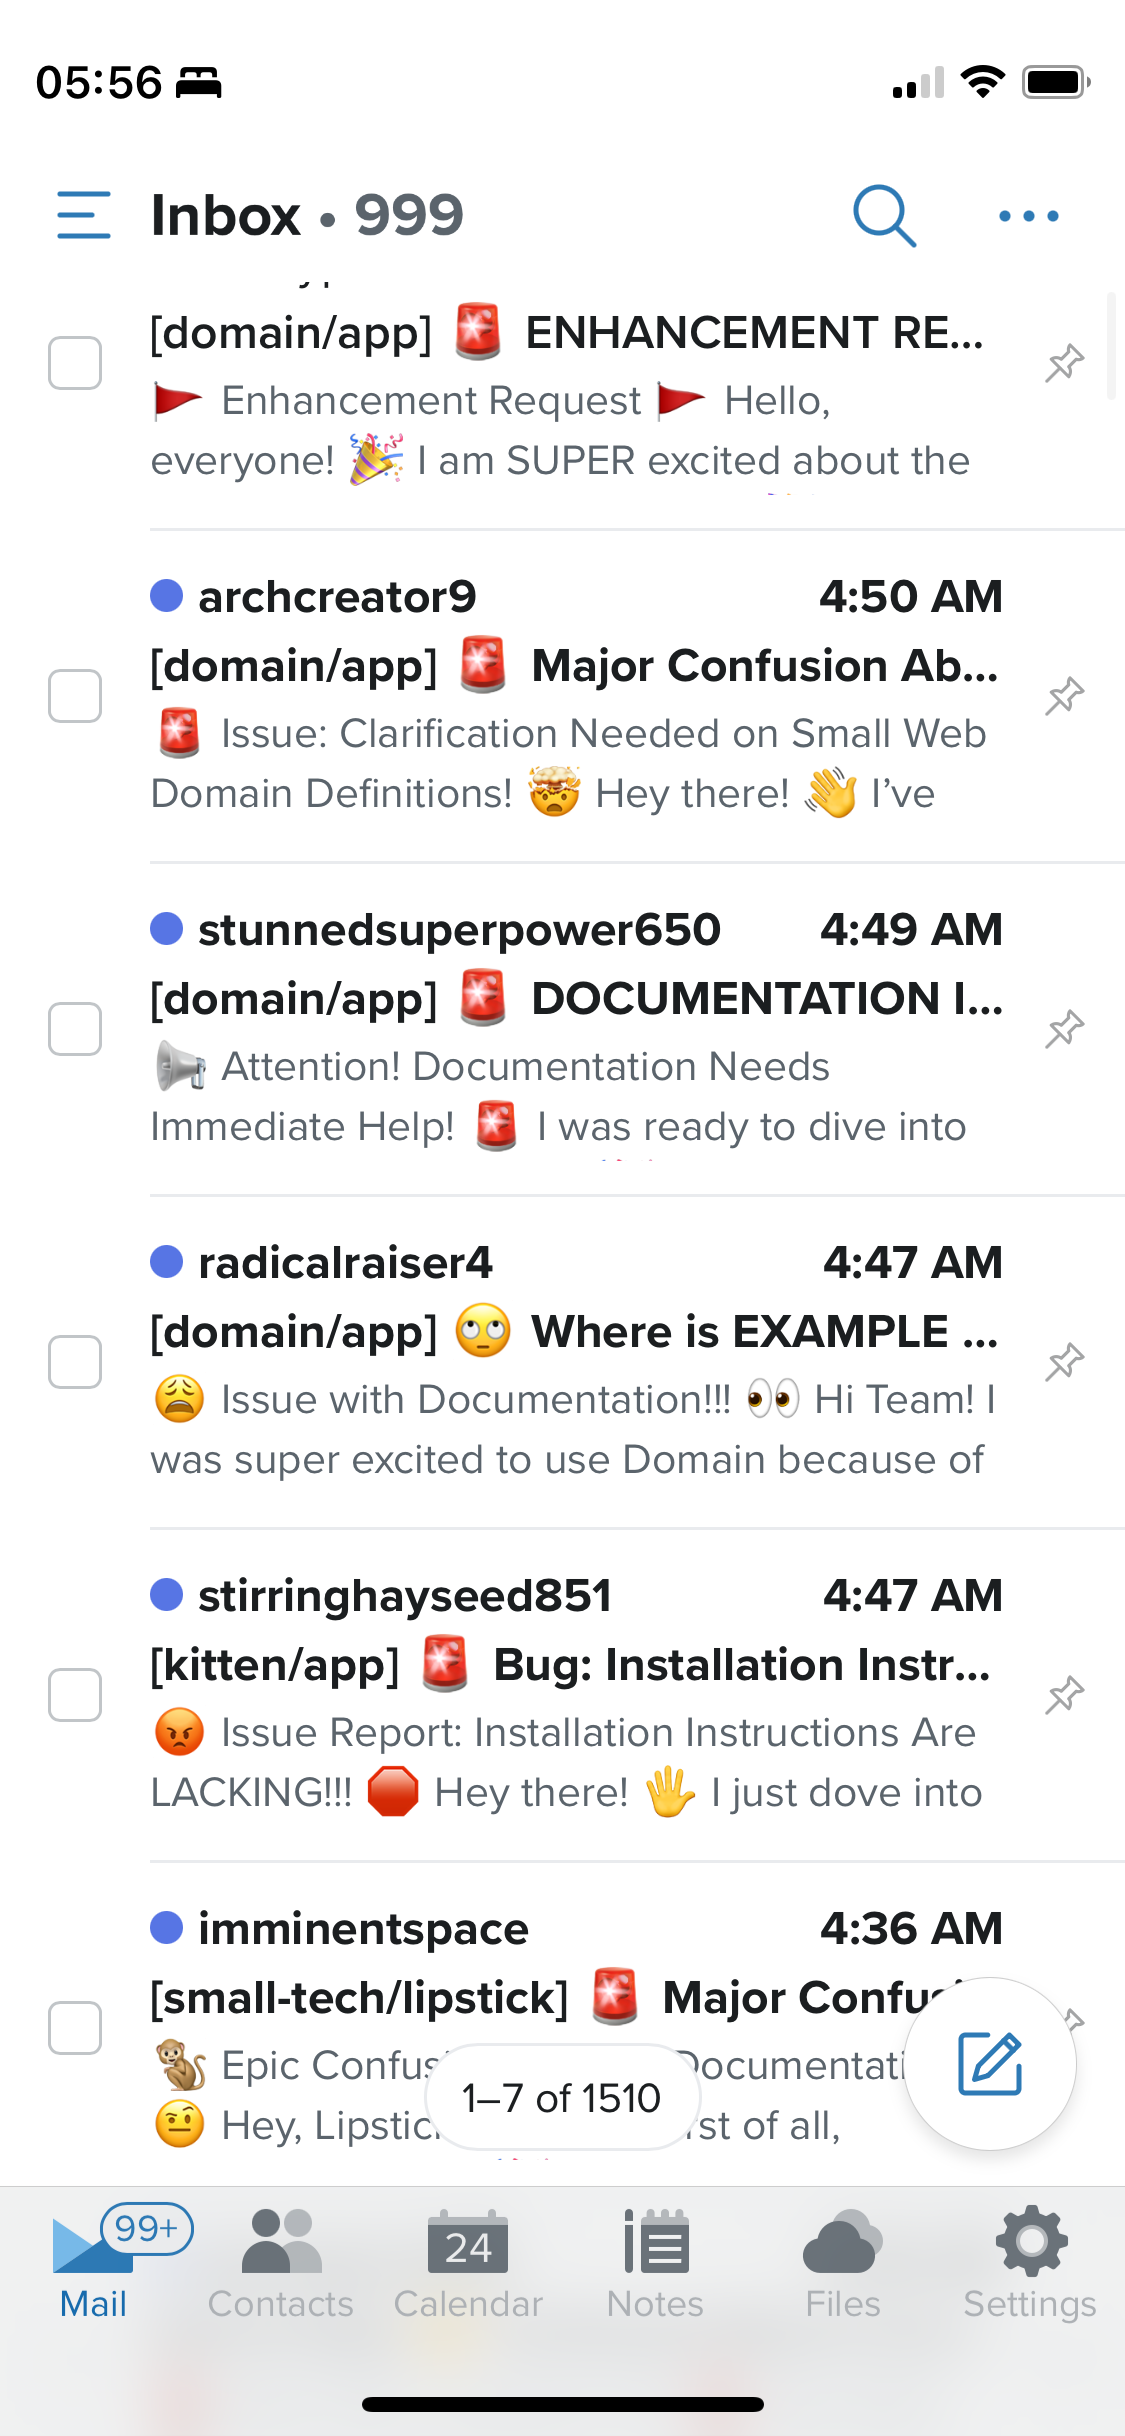Open the ENHANCEMENT RE... subject line
Viewport: 1125px width, 2436px height.
coord(567,333)
